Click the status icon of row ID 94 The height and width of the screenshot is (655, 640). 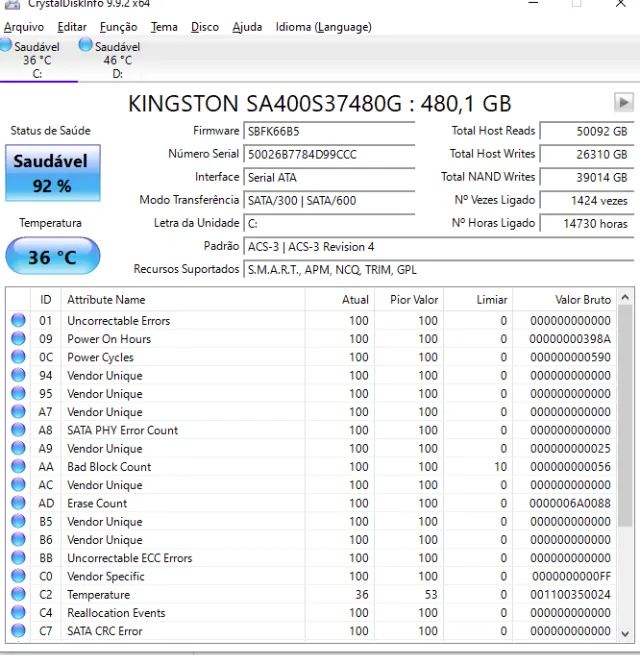(x=18, y=375)
